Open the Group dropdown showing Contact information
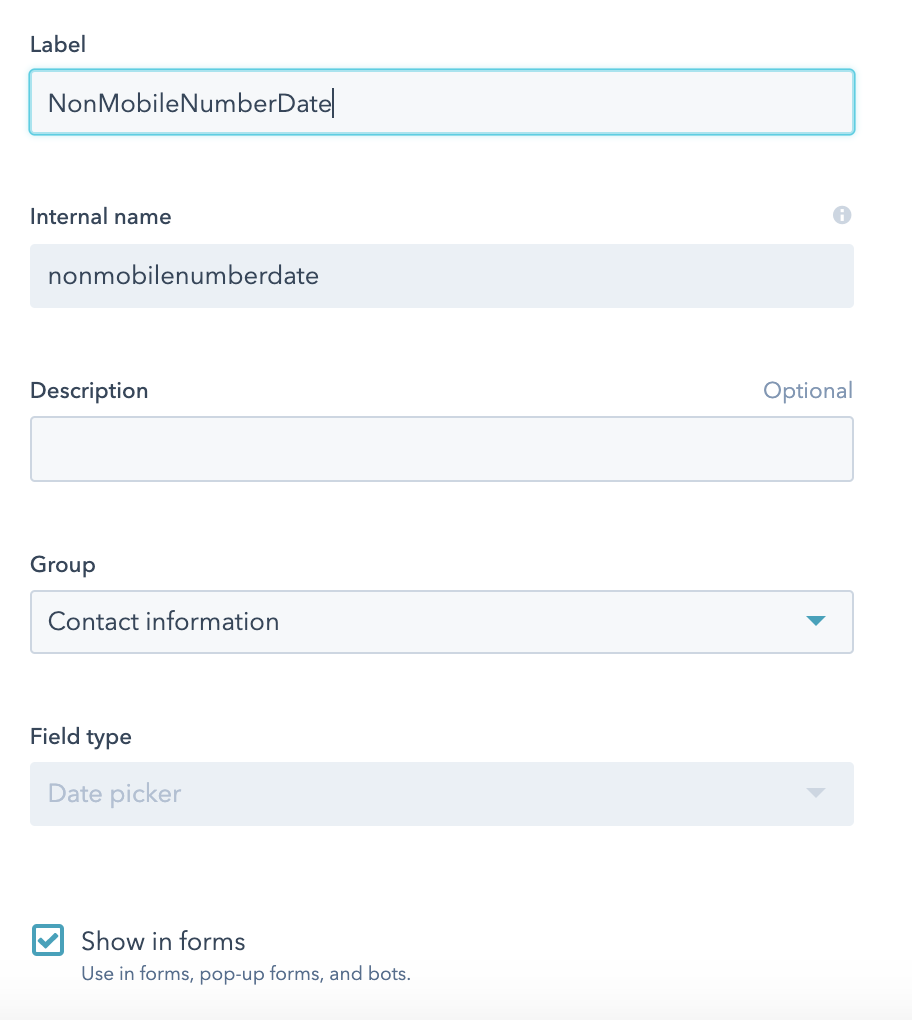This screenshot has height=1020, width=912. tap(442, 622)
